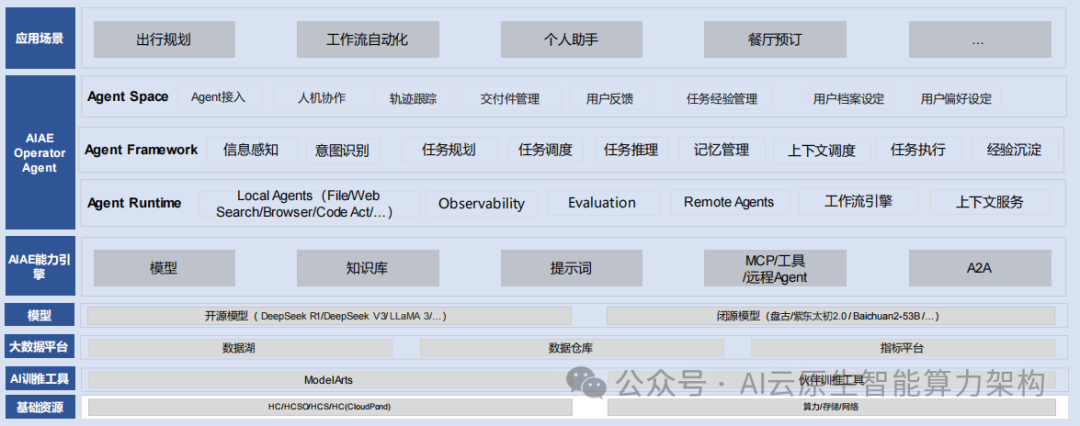This screenshot has height=426, width=1080.
Task: Click the 应用场景 row label
Action: (x=40, y=38)
